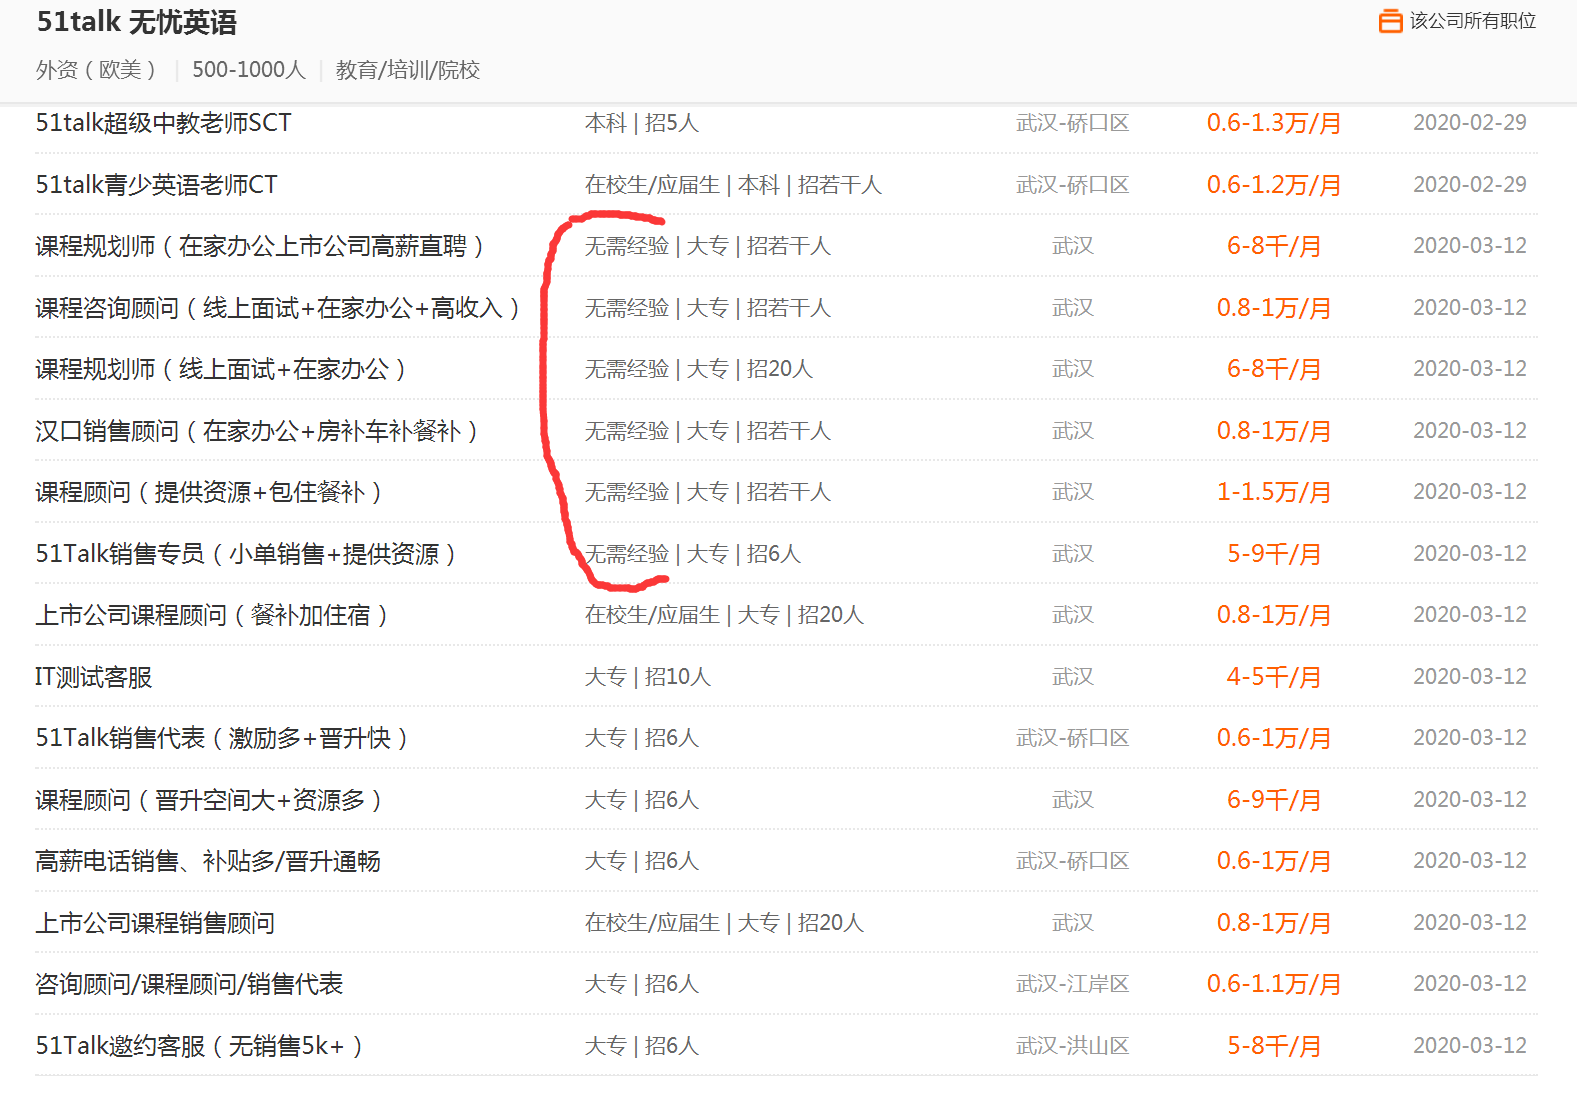The height and width of the screenshot is (1100, 1577).
Task: Open job 51talk青少英语老师CT
Action: 157,185
